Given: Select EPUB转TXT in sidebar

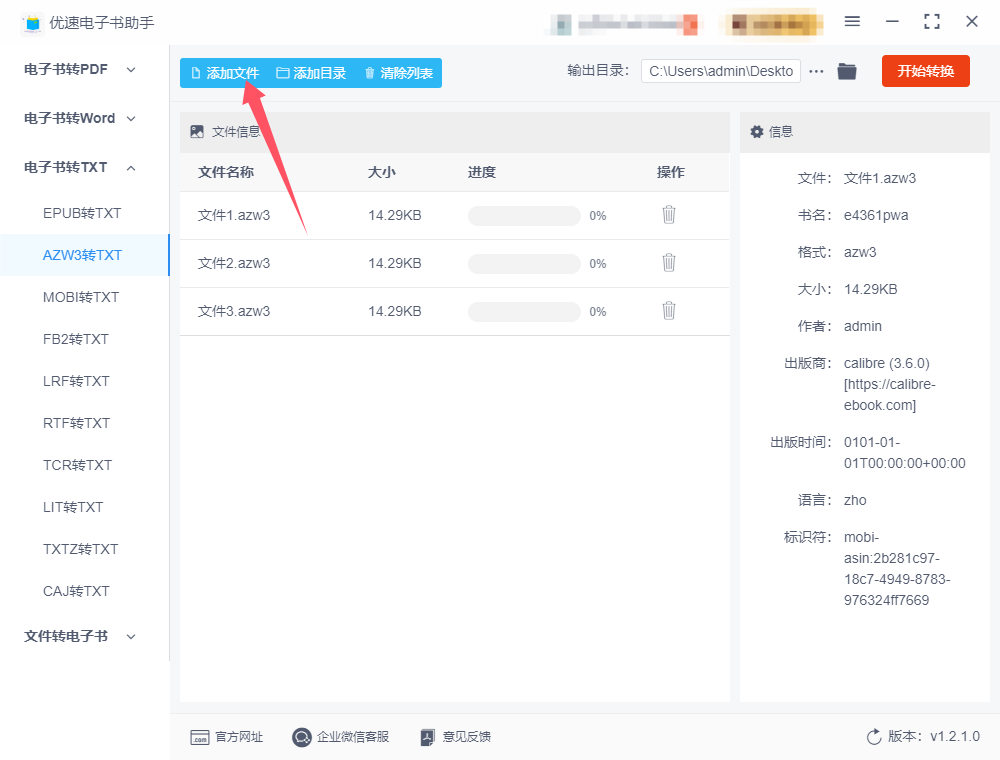Looking at the screenshot, I should click(x=82, y=213).
